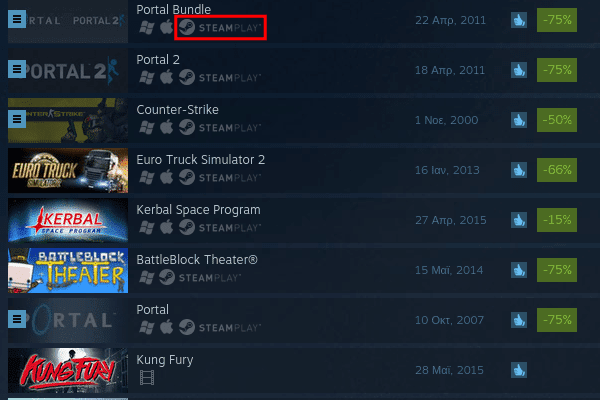The width and height of the screenshot is (600, 400).
Task: Click thumbs-up review icon for Kung Fury
Action: pyautogui.click(x=519, y=370)
